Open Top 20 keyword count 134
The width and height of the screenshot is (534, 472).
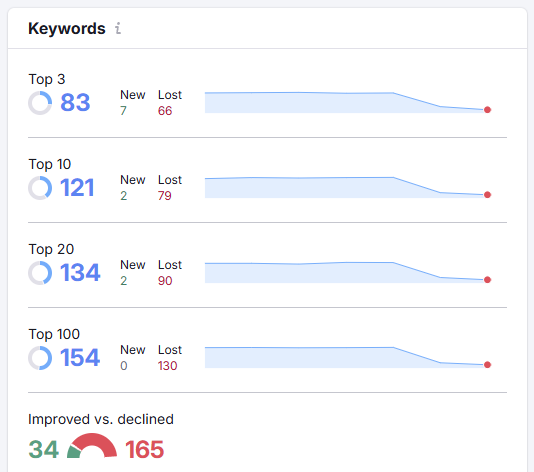click(x=80, y=273)
